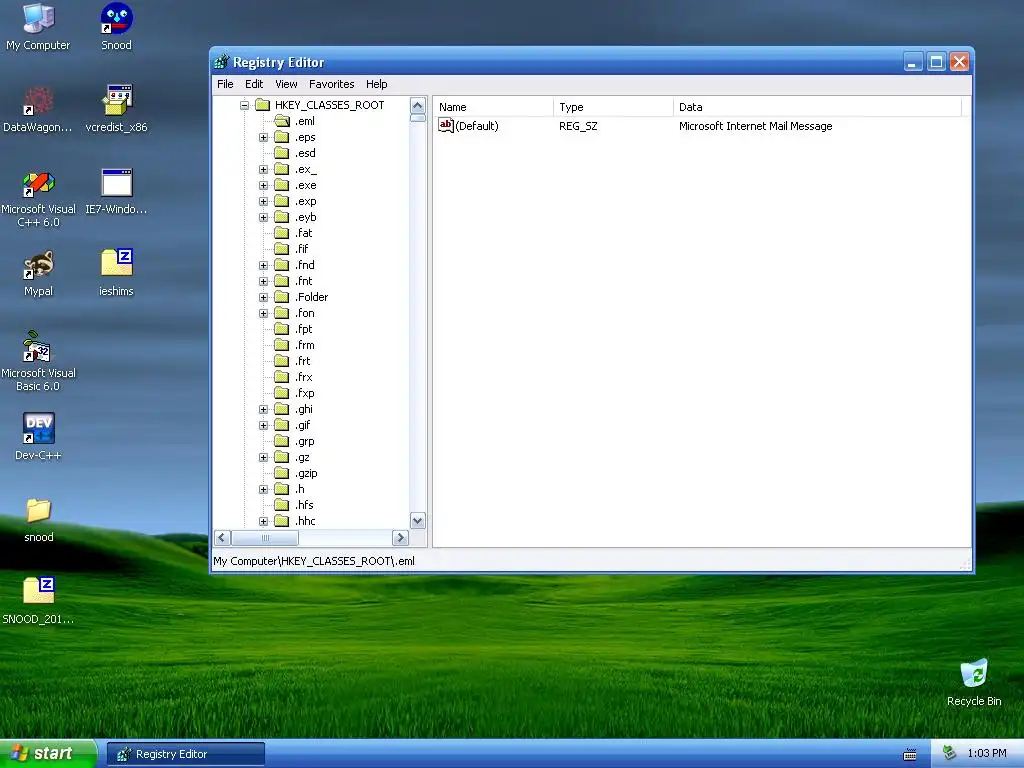Select the .esd key label
The image size is (1024, 768).
[x=305, y=153]
